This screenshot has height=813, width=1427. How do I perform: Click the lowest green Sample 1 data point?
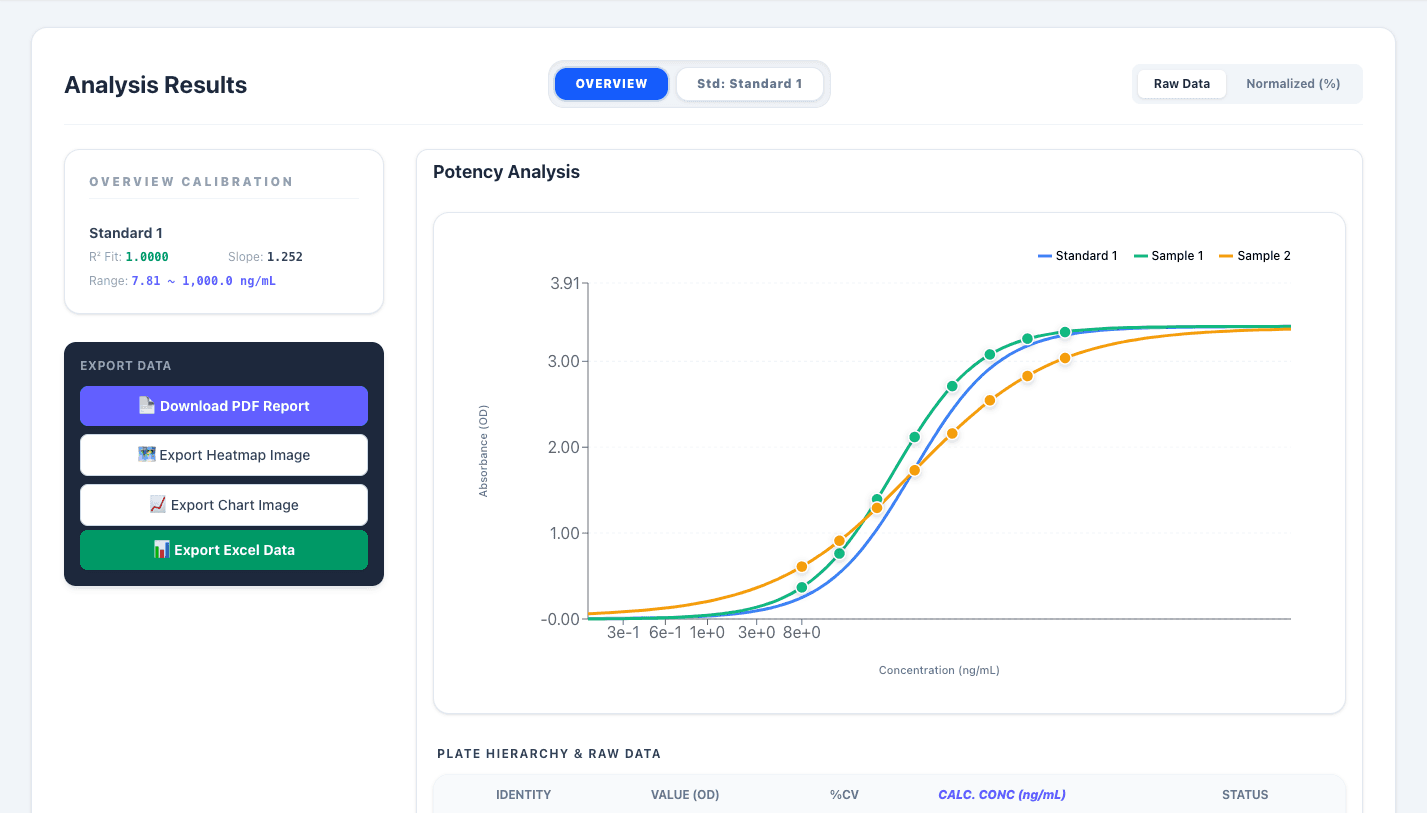801,587
